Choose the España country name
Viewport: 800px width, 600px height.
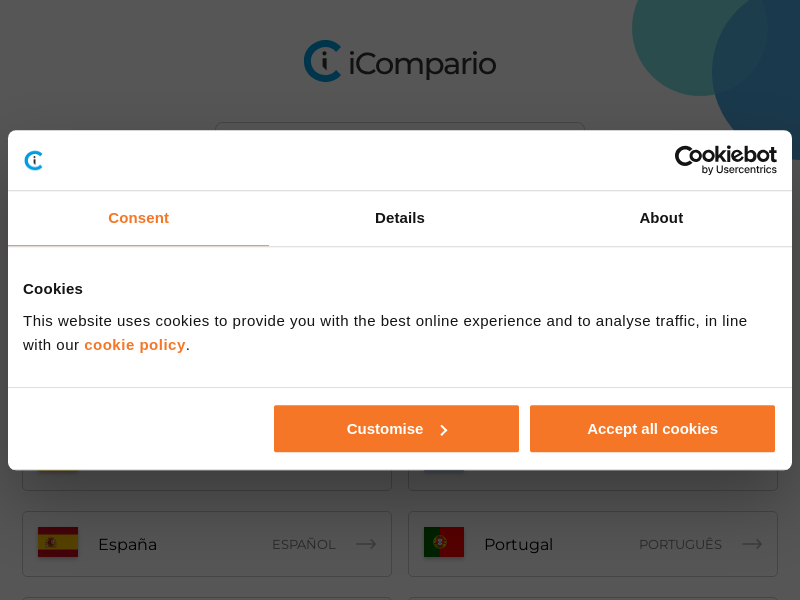[x=127, y=545]
